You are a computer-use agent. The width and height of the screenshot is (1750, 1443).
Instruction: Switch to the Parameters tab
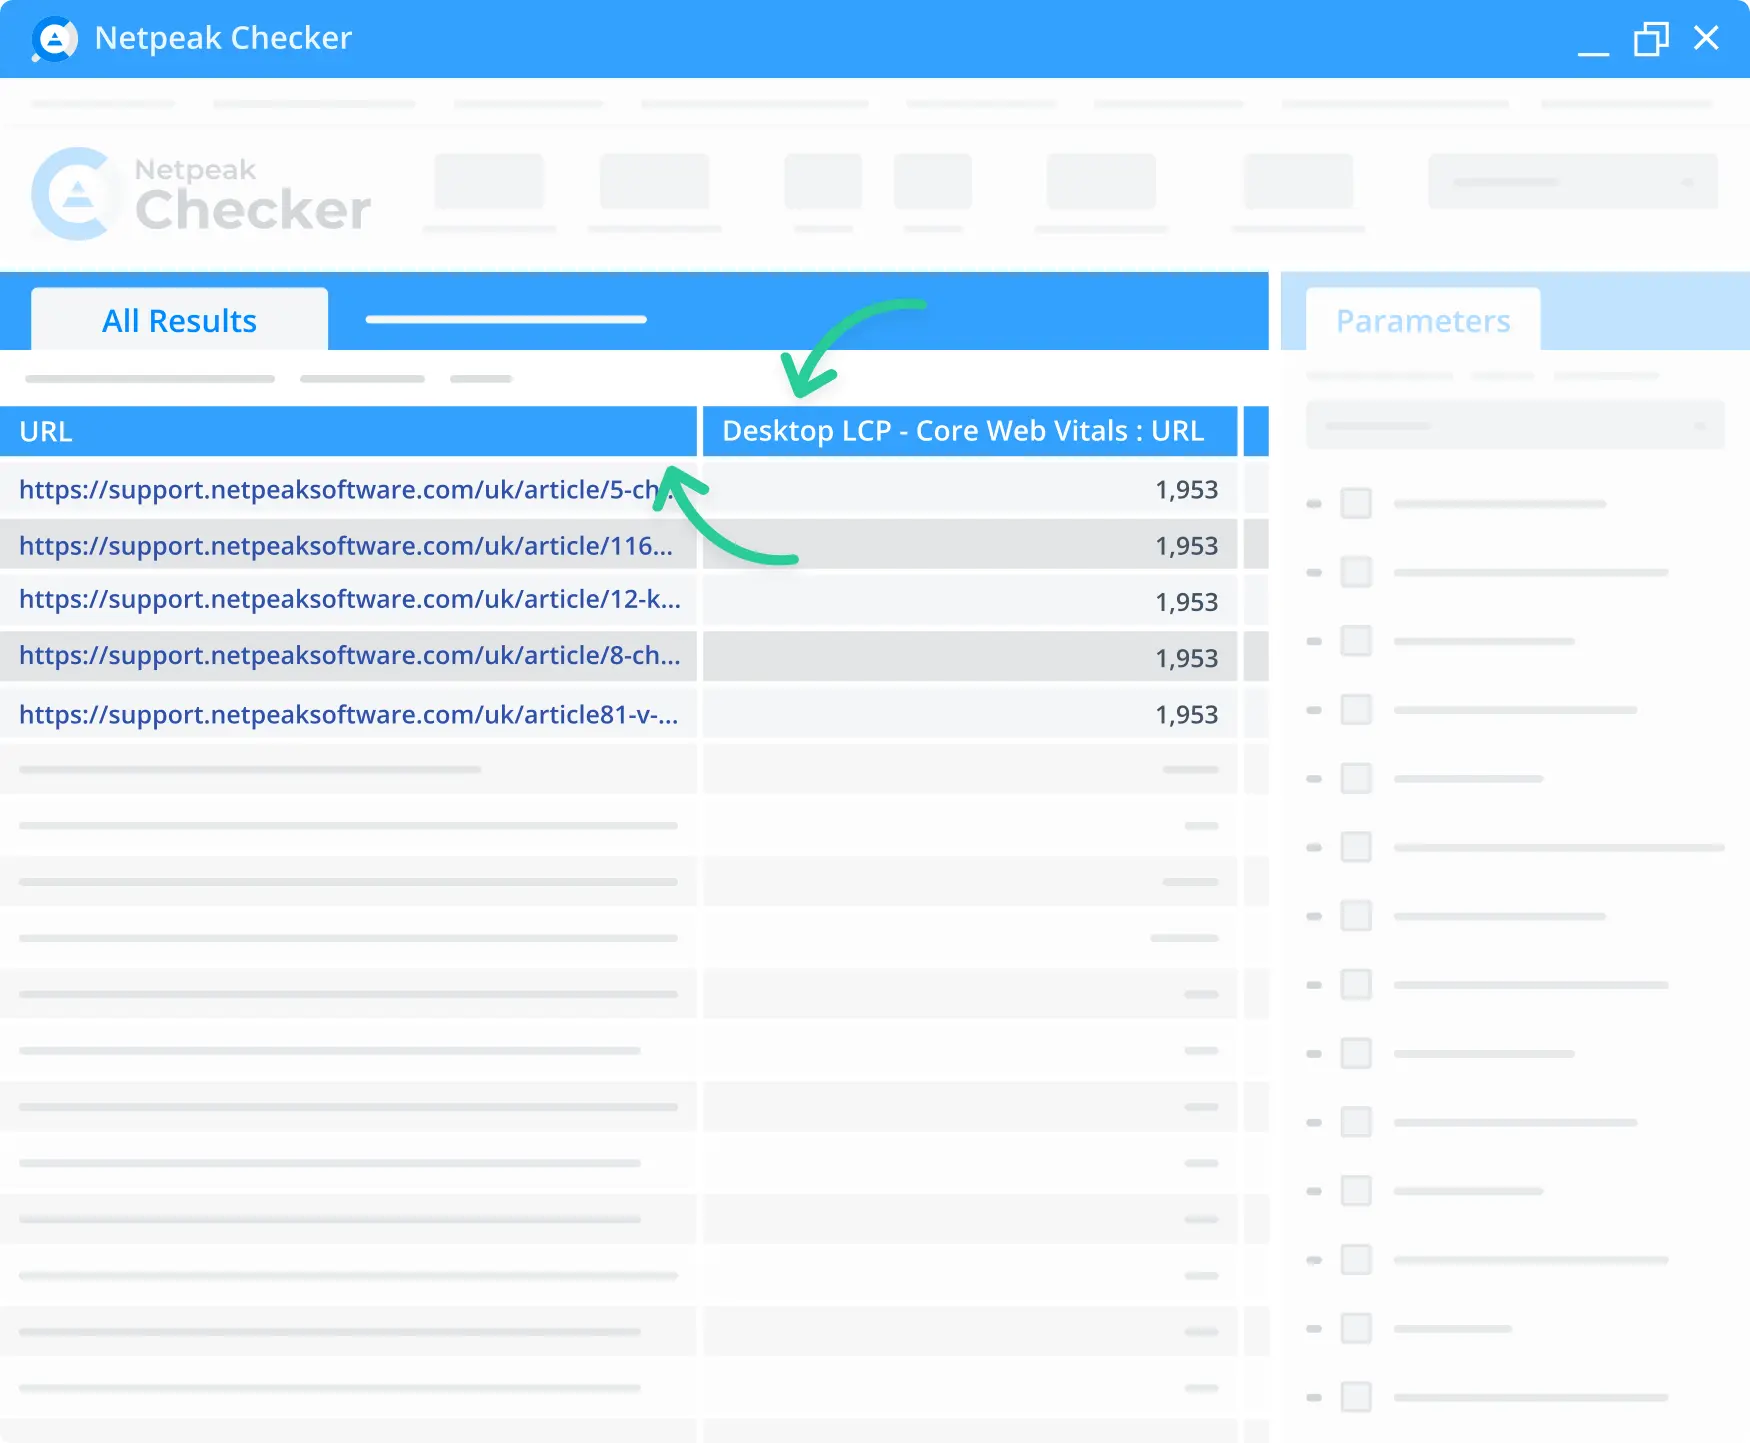[1423, 320]
